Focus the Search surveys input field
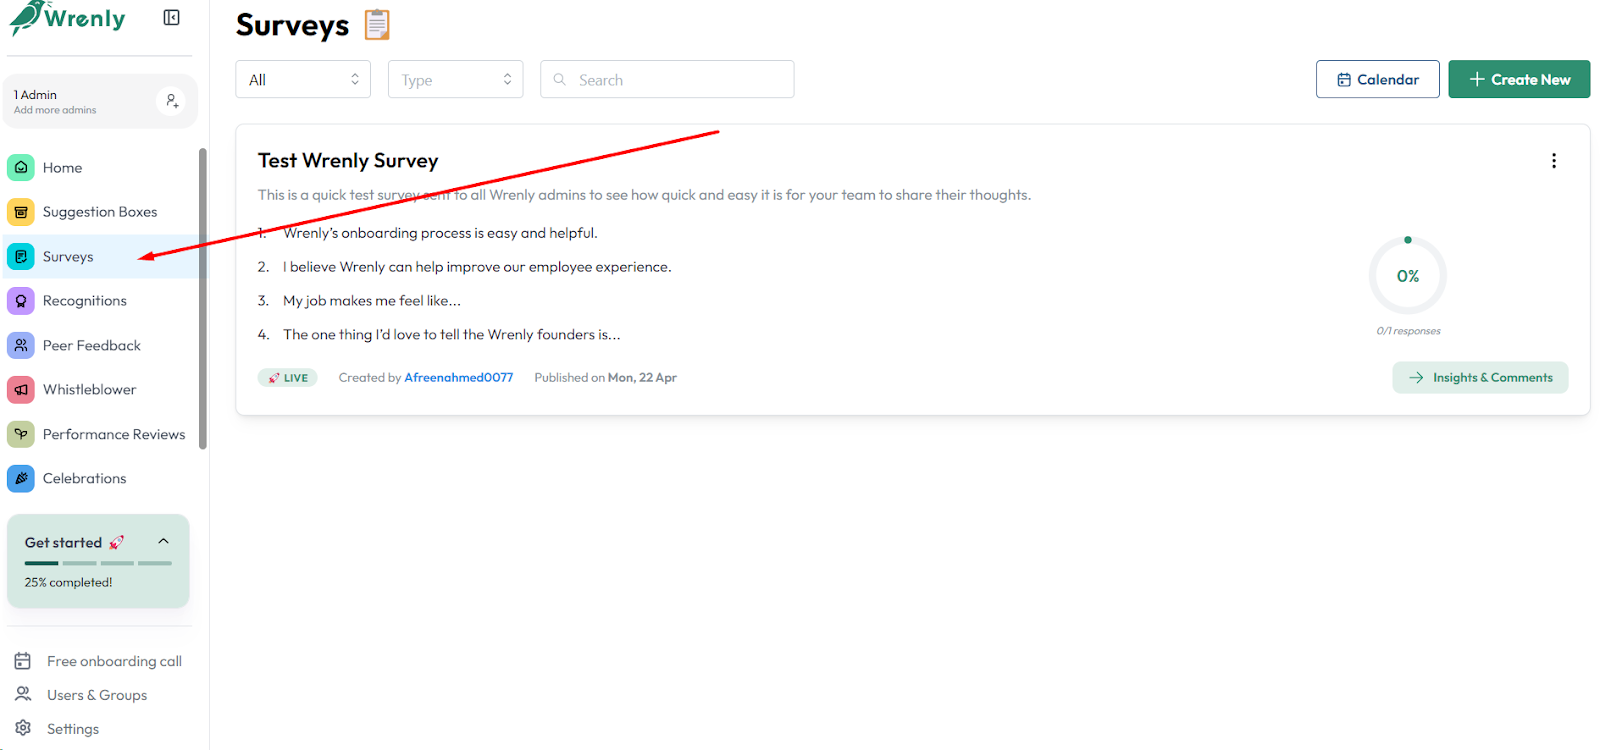1600x750 pixels. click(667, 79)
